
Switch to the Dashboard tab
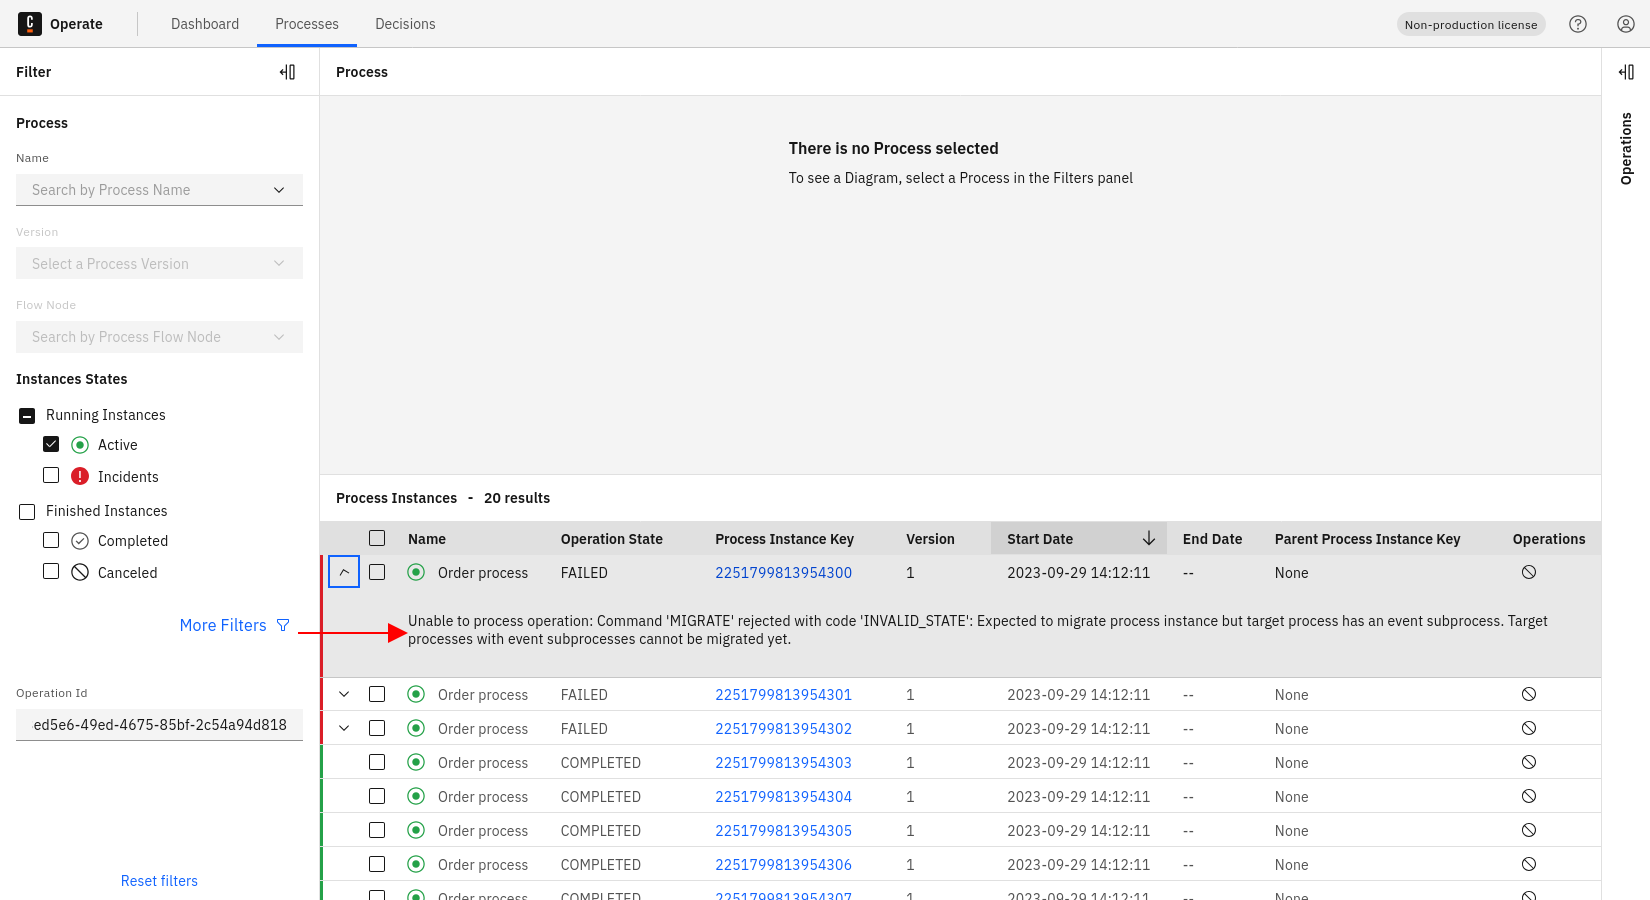point(205,24)
